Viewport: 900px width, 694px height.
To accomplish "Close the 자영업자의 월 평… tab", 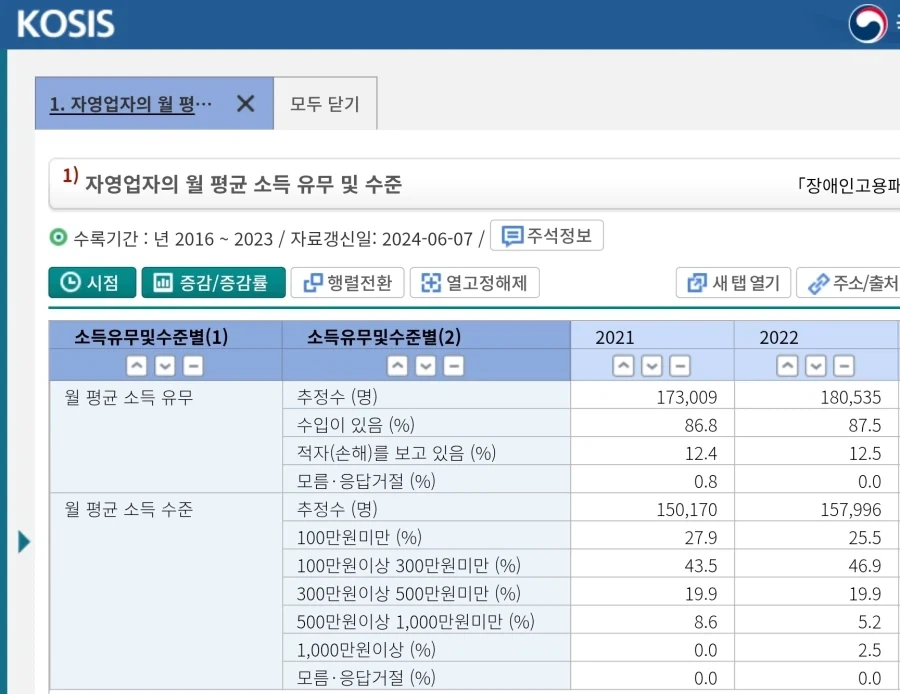I will click(246, 104).
